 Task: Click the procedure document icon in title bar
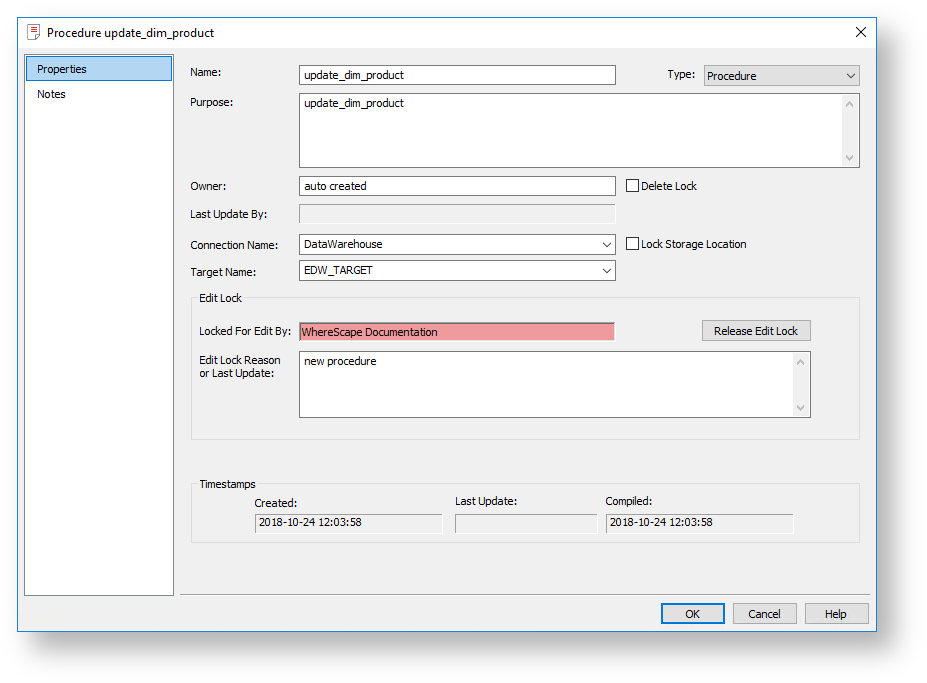[34, 32]
